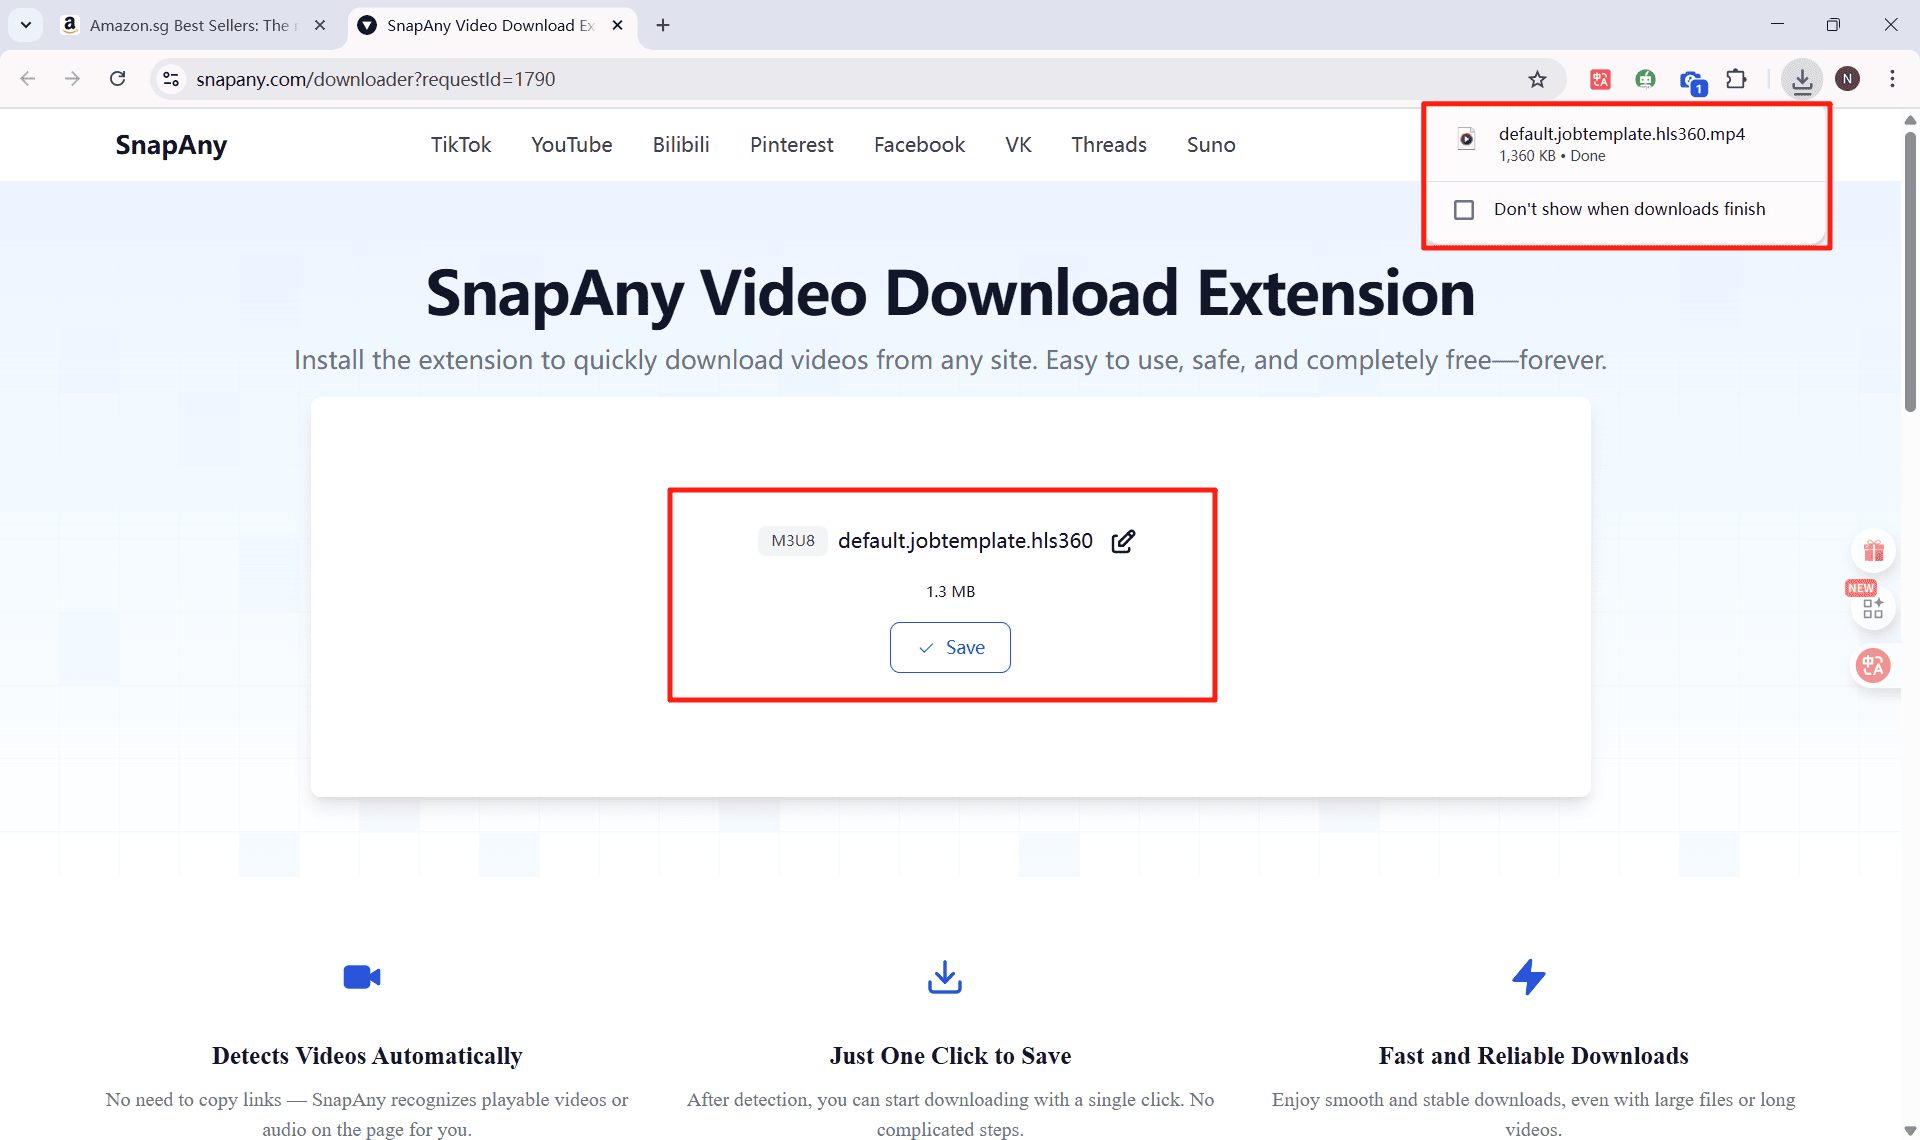Click the download arrow feature icon
This screenshot has height=1140, width=1920.
(945, 977)
